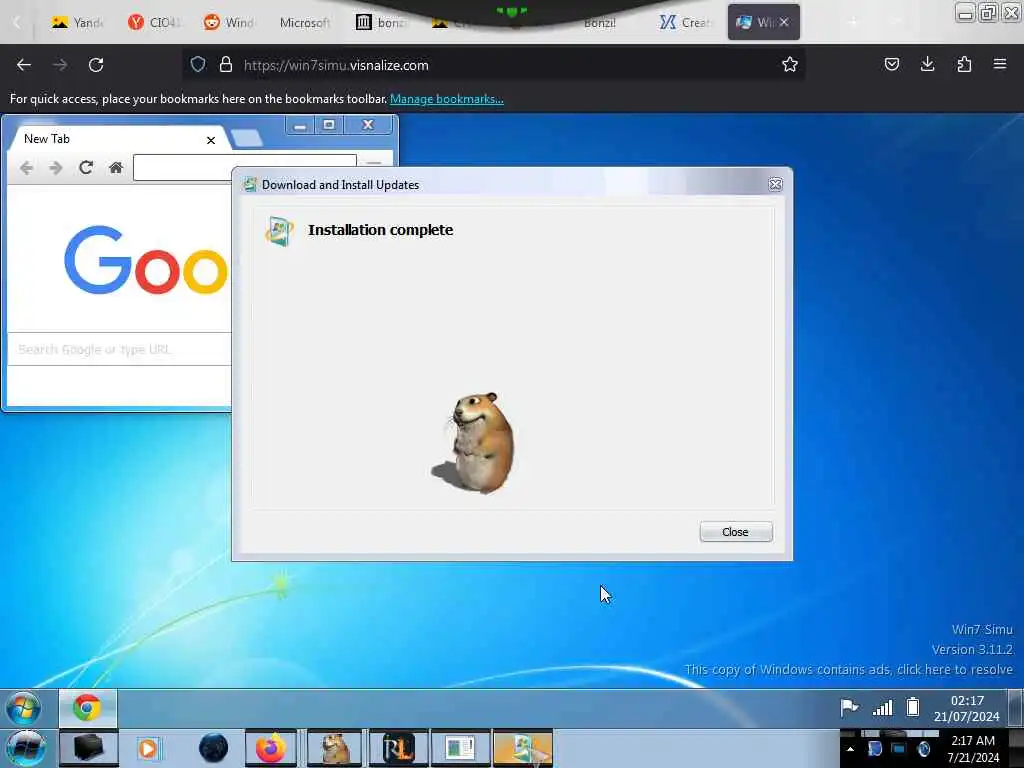Click the Chrome window address bar
The width and height of the screenshot is (1024, 768).
(245, 168)
